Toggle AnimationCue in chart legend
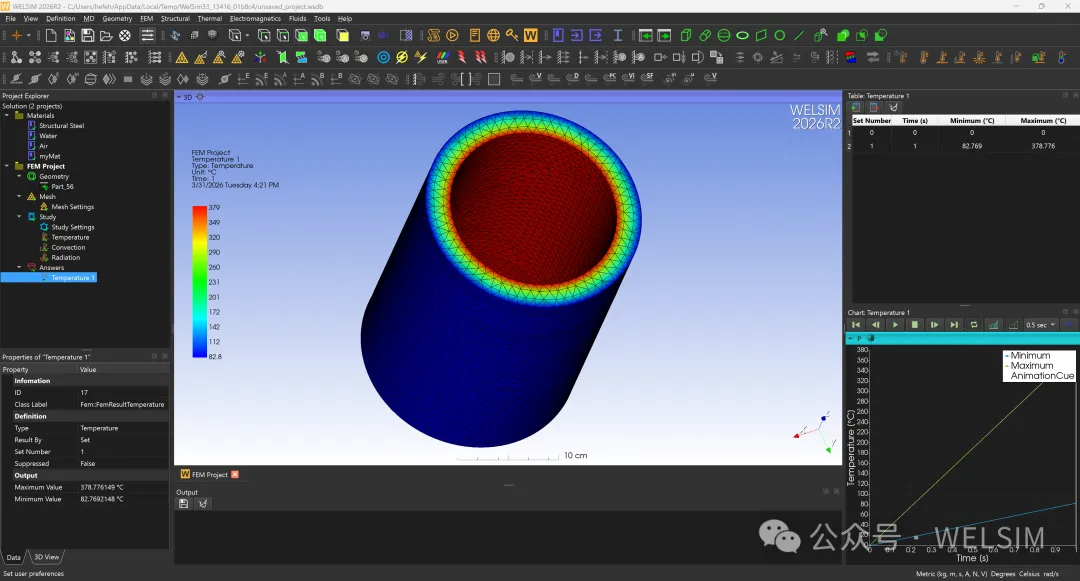Viewport: 1080px width, 581px height. point(1041,376)
